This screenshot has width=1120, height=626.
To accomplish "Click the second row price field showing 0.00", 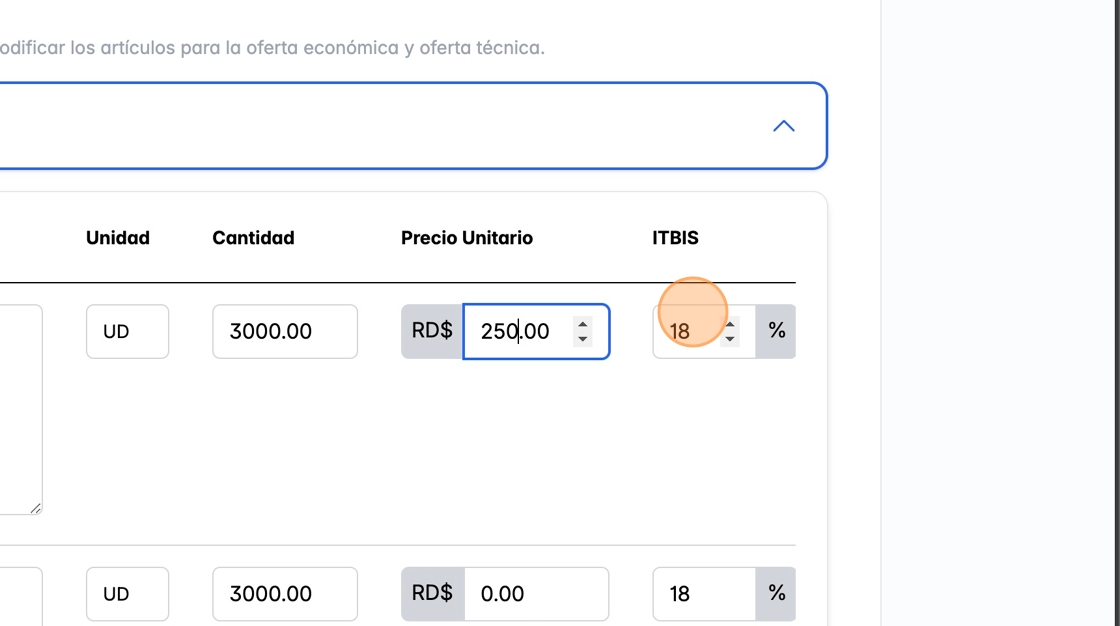I will coord(535,594).
